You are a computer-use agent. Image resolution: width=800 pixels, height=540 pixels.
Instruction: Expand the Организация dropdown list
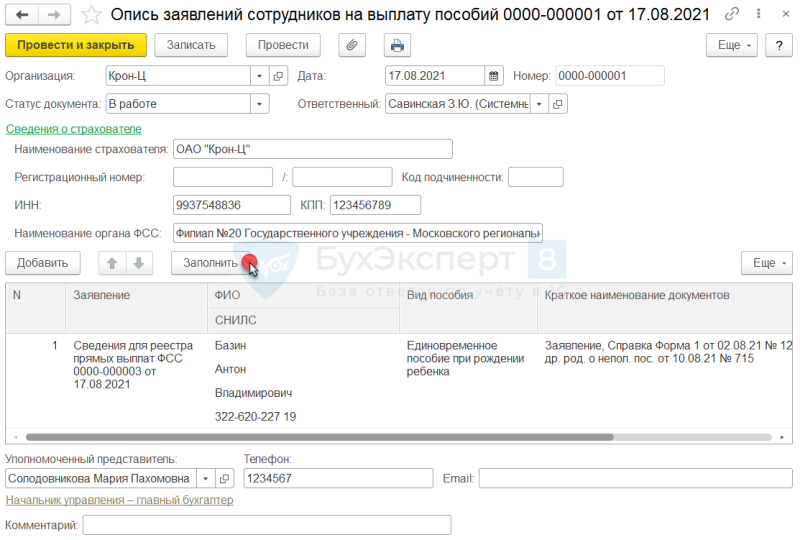[259, 76]
